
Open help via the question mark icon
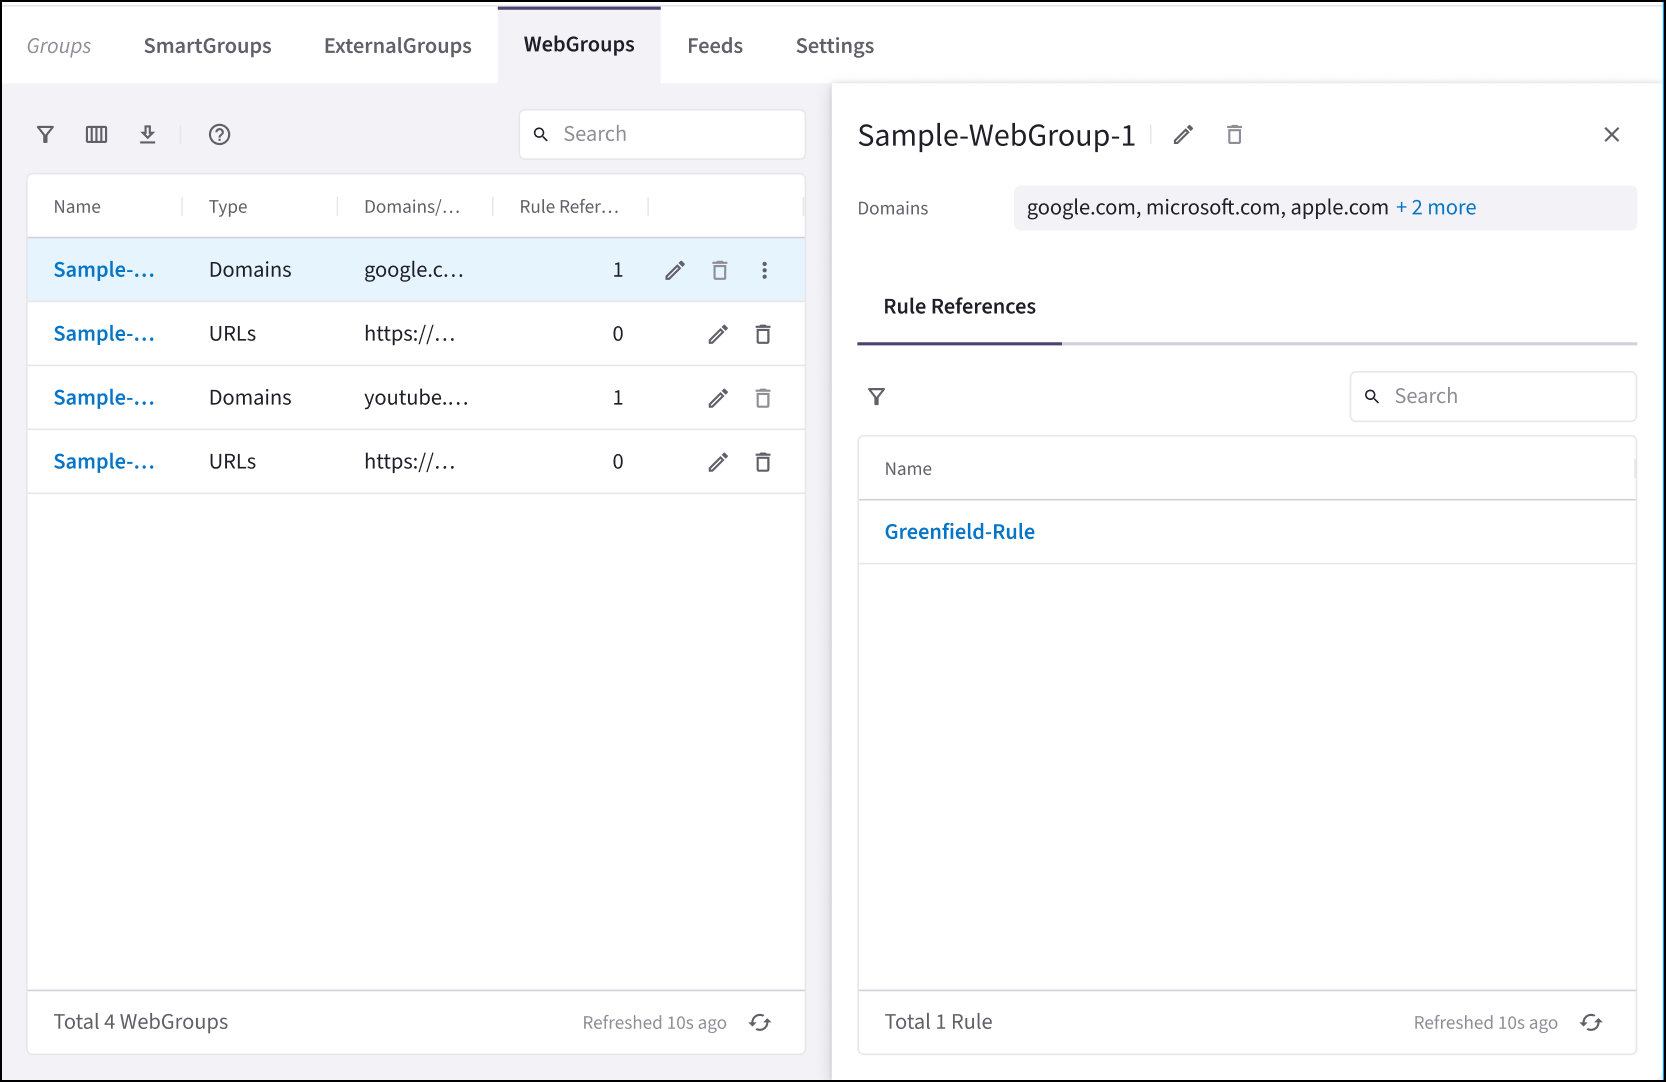coord(219,134)
